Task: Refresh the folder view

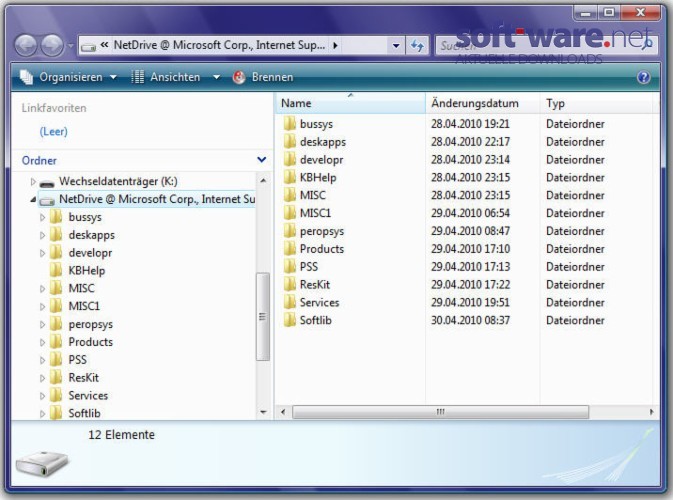Action: tap(417, 45)
